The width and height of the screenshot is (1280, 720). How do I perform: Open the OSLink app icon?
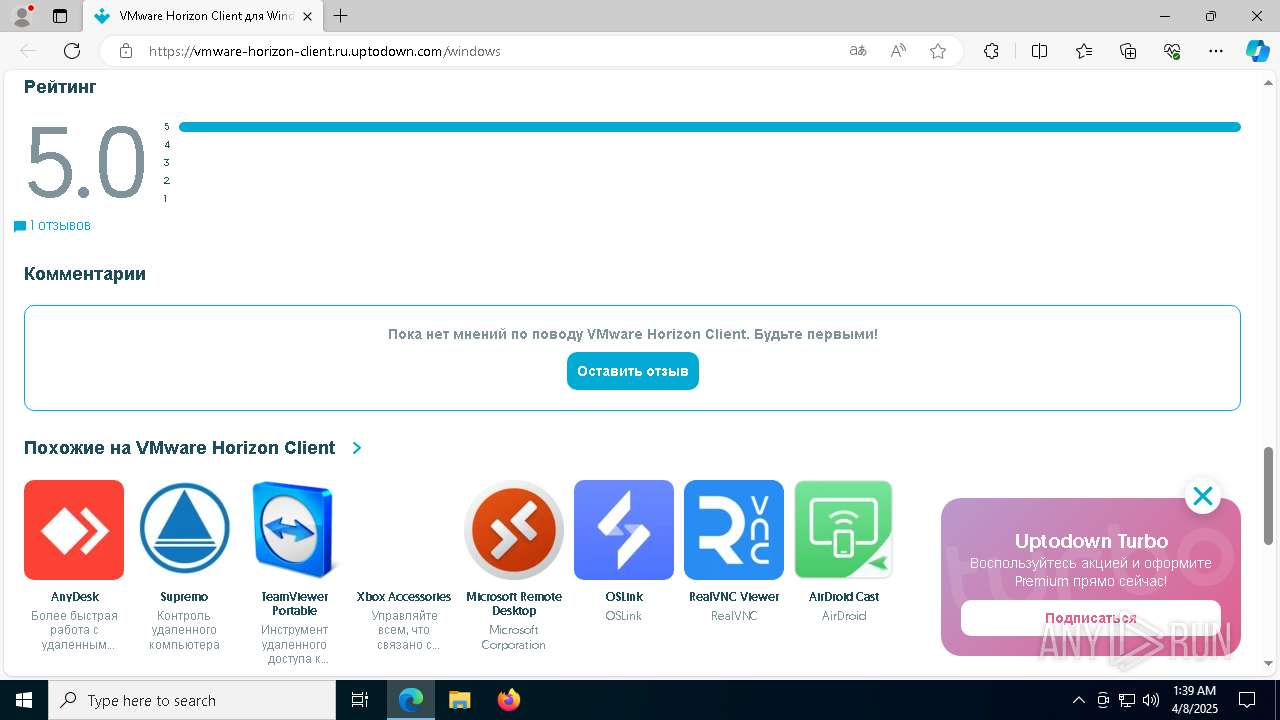click(624, 530)
